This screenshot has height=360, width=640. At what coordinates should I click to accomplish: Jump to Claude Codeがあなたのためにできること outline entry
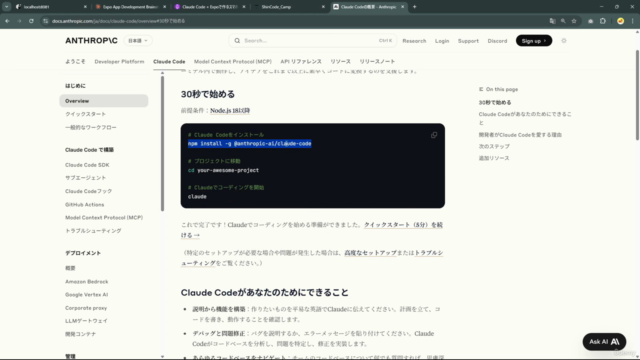tap(525, 118)
